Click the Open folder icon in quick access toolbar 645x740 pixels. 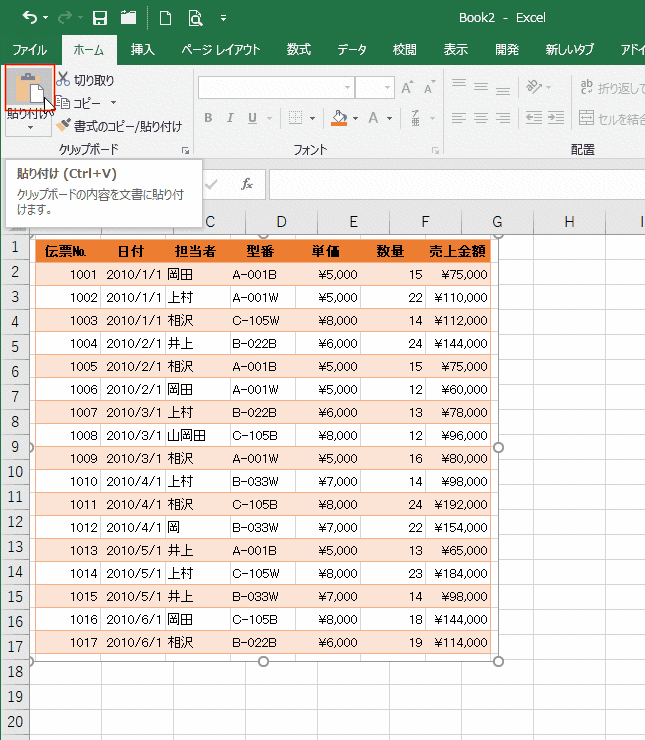[128, 18]
